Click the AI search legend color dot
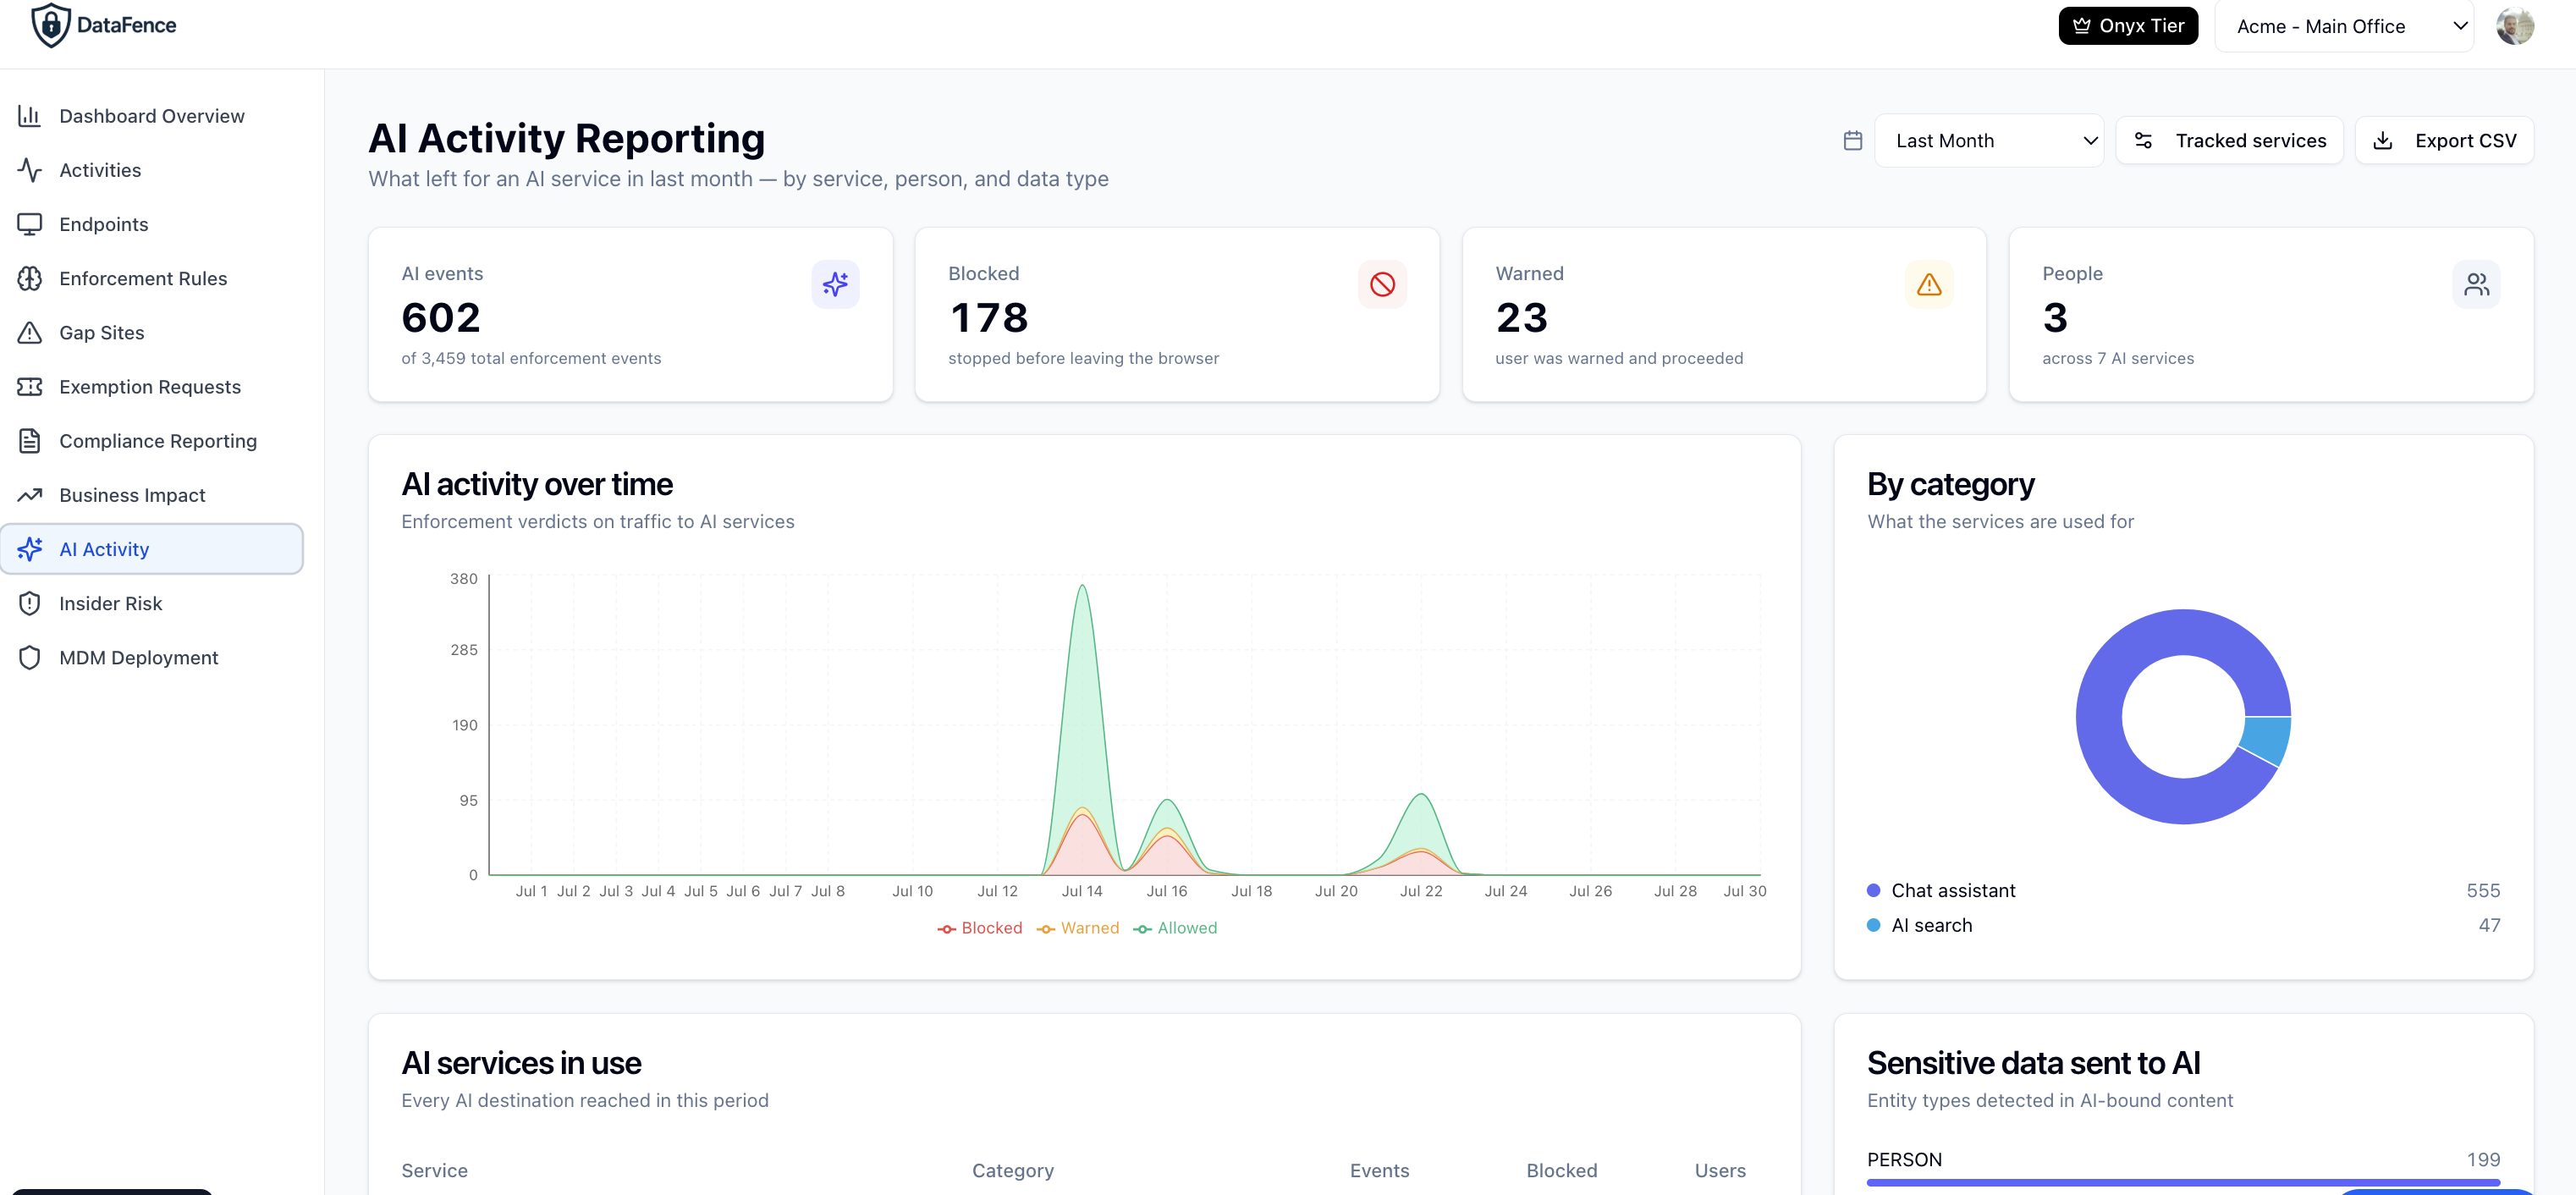Screen dimensions: 2576x1195 1873,925
